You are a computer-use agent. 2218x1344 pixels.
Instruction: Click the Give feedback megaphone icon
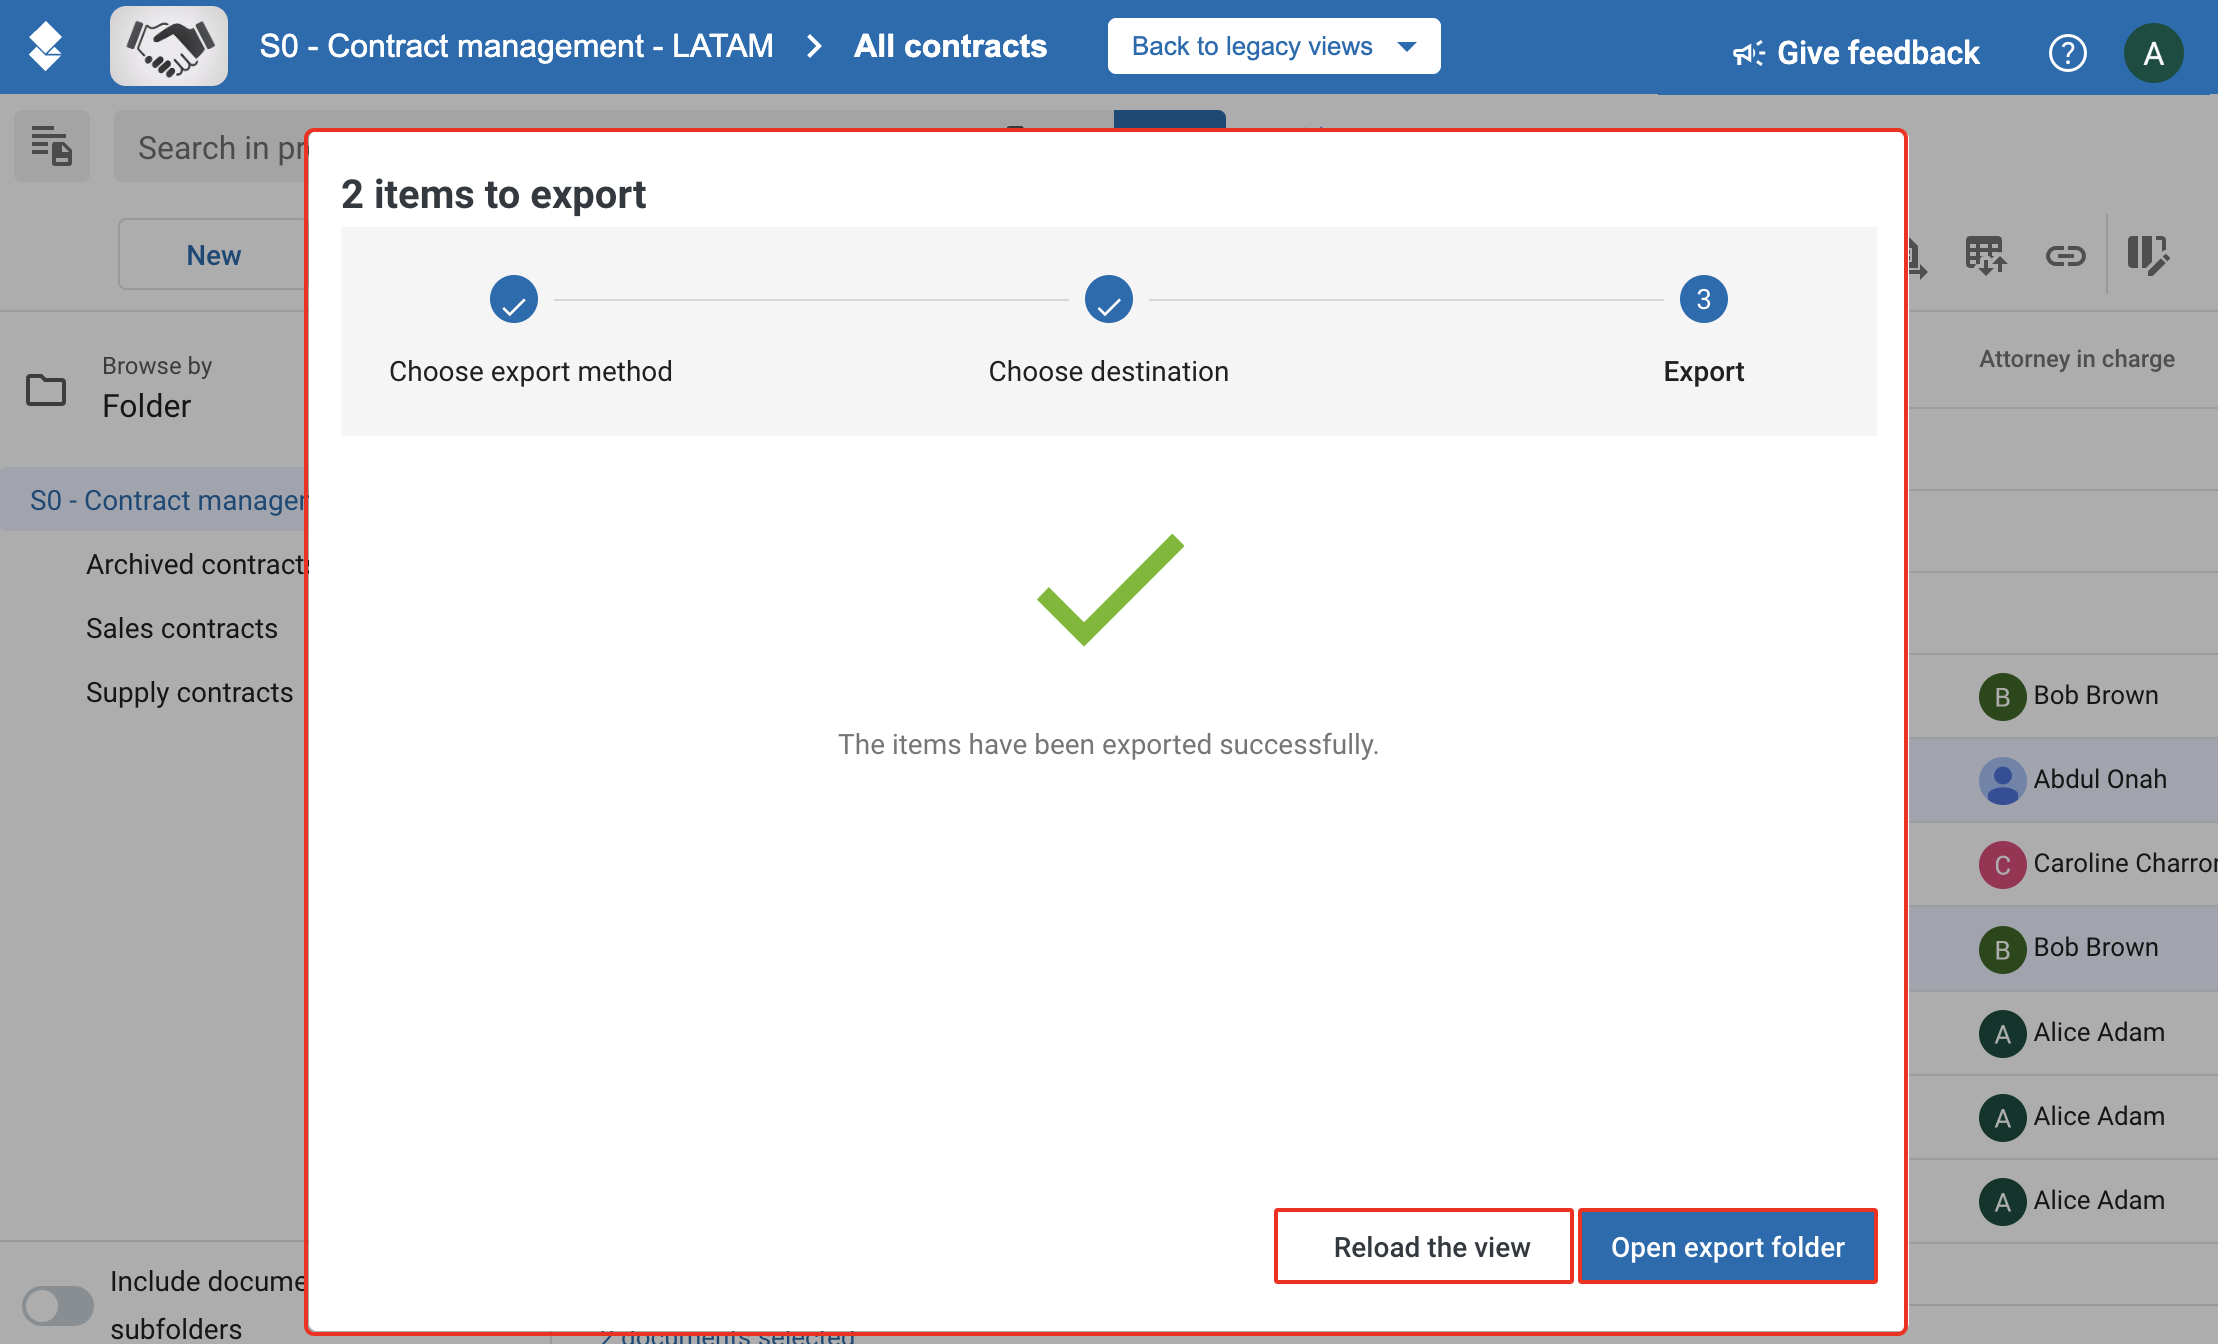(1749, 53)
